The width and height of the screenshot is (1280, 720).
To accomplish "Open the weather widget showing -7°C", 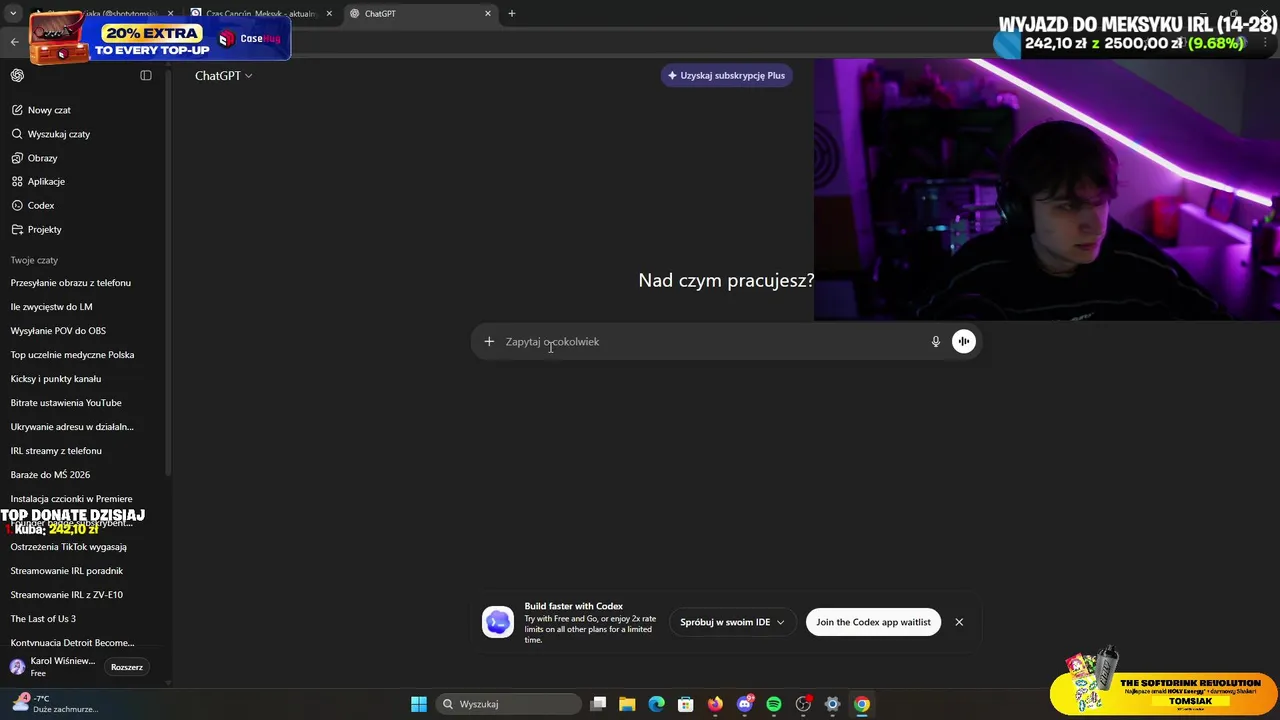I will (54, 703).
